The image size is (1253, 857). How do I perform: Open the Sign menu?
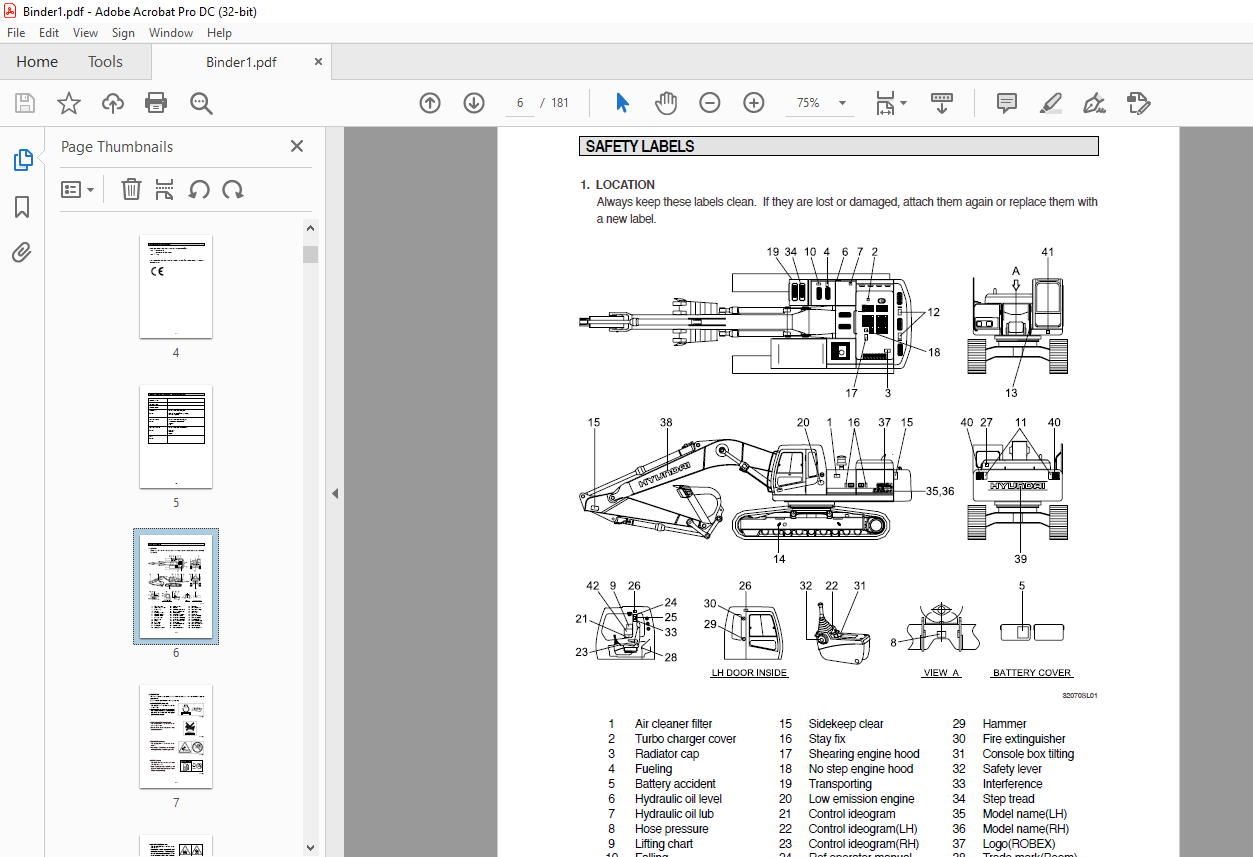[x=123, y=33]
